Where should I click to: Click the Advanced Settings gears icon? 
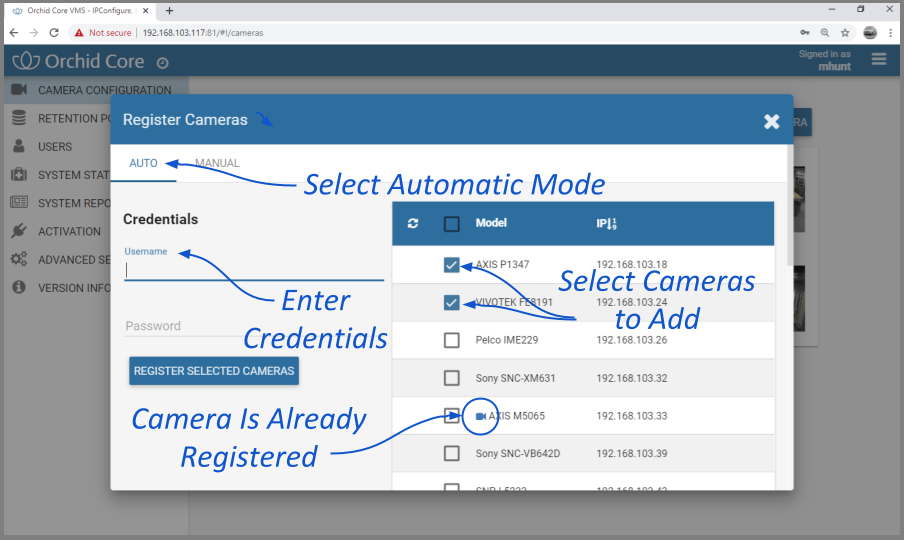click(x=19, y=259)
